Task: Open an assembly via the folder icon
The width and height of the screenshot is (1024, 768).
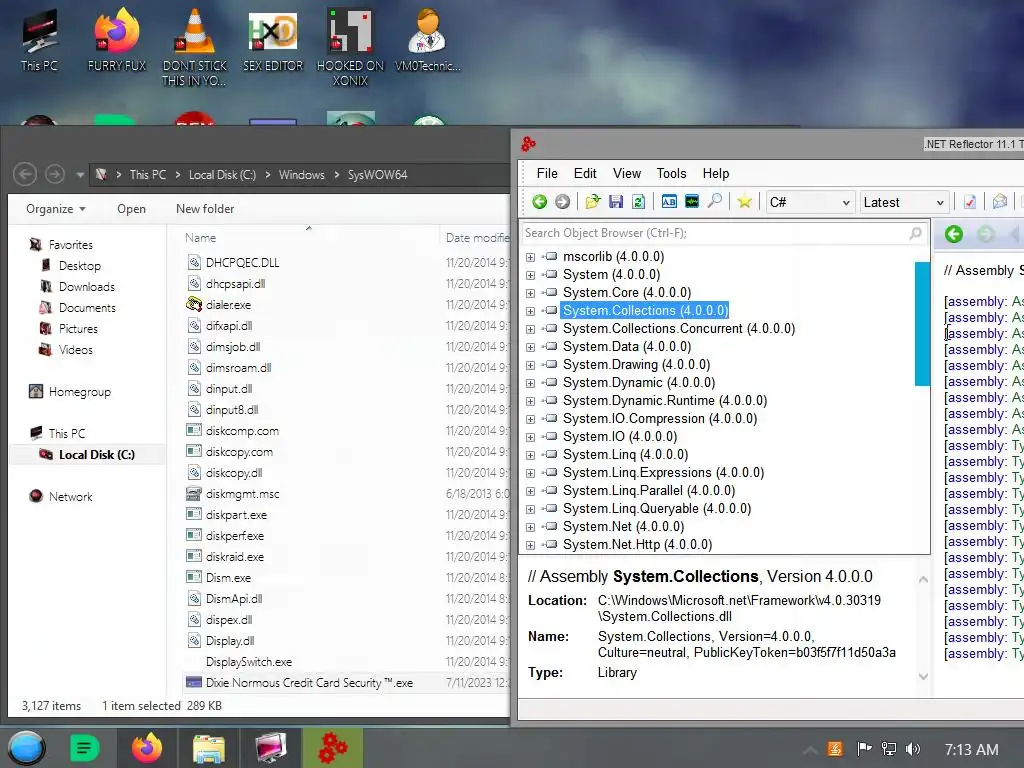Action: 592,202
